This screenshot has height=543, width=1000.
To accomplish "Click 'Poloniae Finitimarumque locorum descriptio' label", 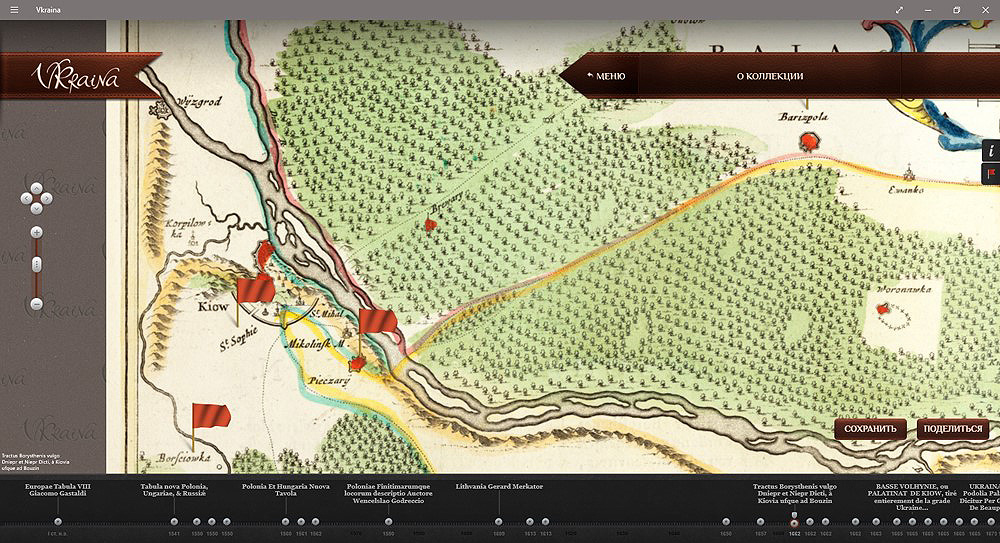I will point(388,493).
